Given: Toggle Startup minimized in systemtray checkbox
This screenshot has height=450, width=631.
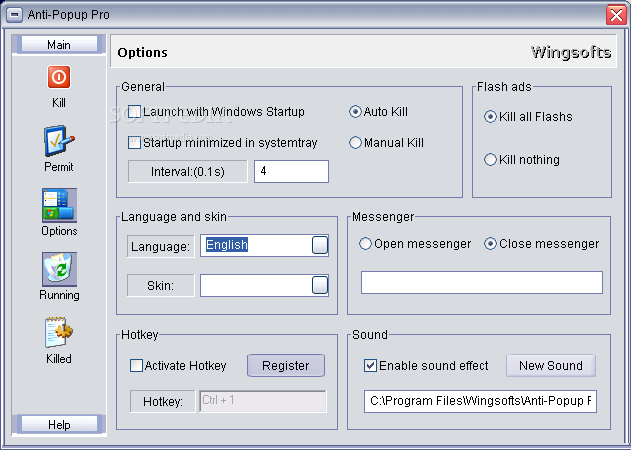Looking at the screenshot, I should 134,142.
